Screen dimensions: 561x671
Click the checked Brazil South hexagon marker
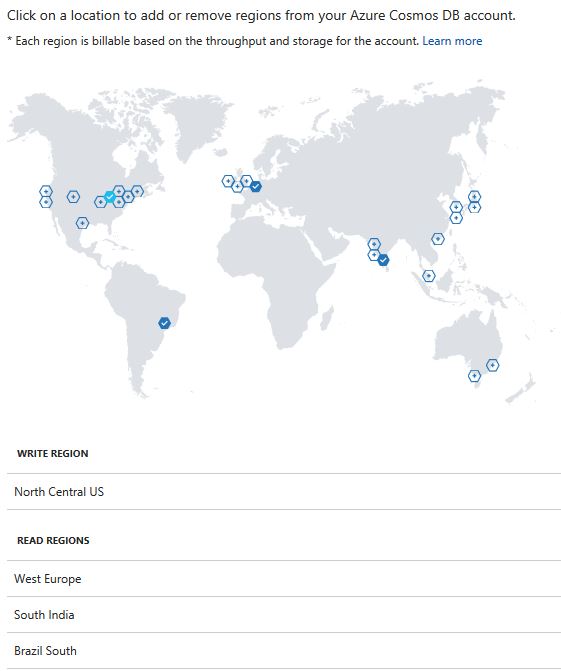(x=164, y=323)
